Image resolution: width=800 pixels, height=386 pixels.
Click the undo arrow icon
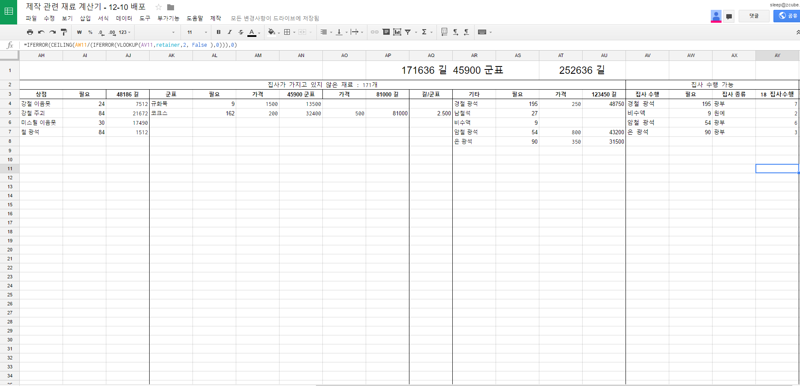point(41,32)
